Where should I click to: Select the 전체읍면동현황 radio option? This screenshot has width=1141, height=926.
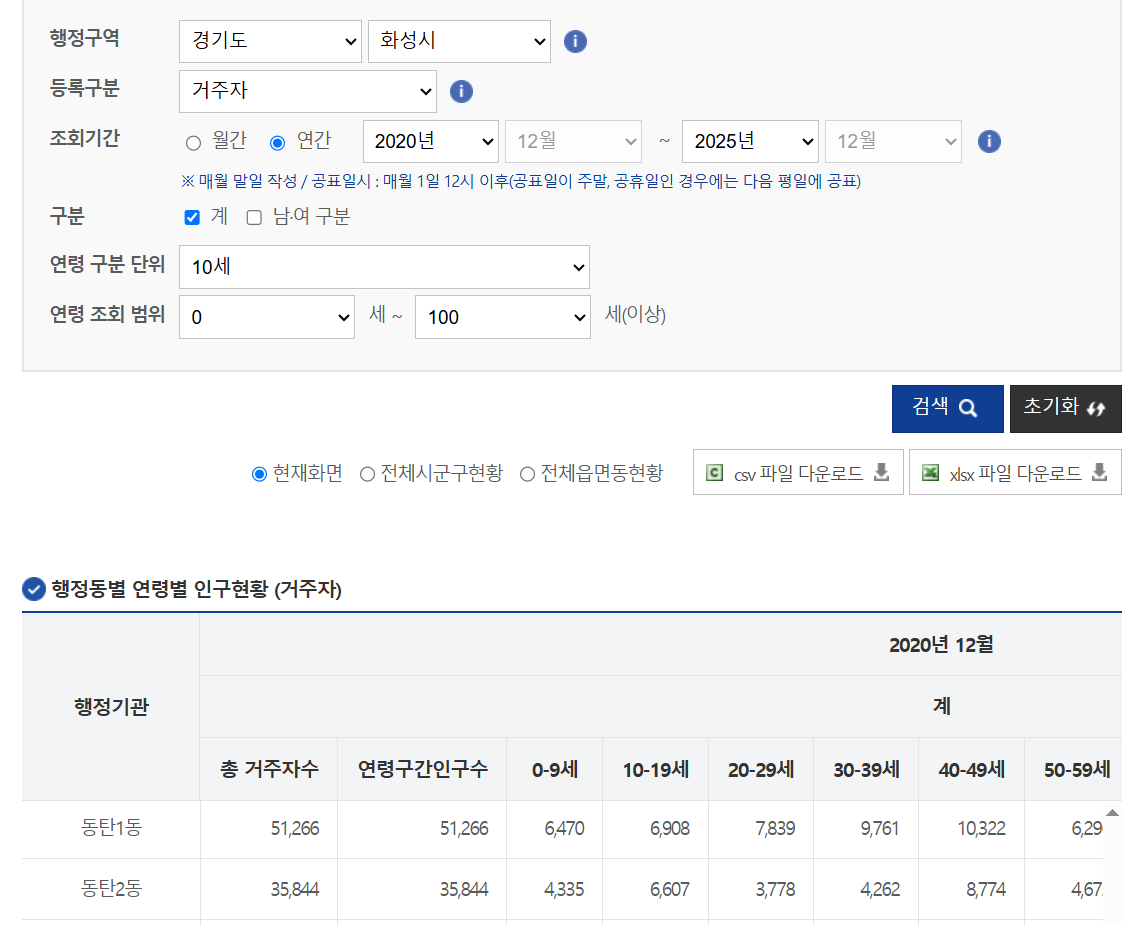coord(528,474)
